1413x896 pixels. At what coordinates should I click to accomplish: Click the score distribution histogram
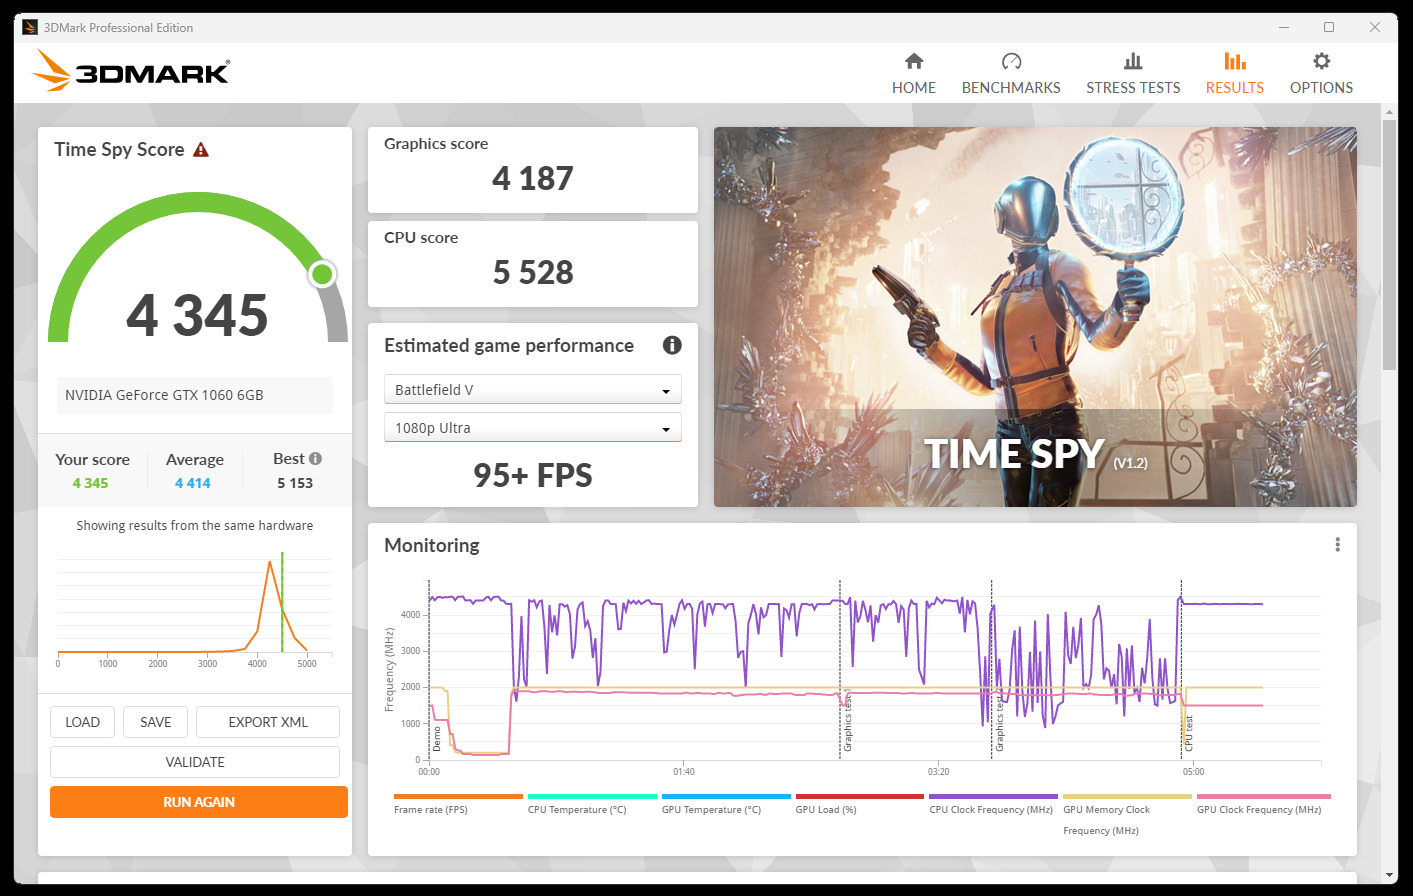click(x=194, y=609)
